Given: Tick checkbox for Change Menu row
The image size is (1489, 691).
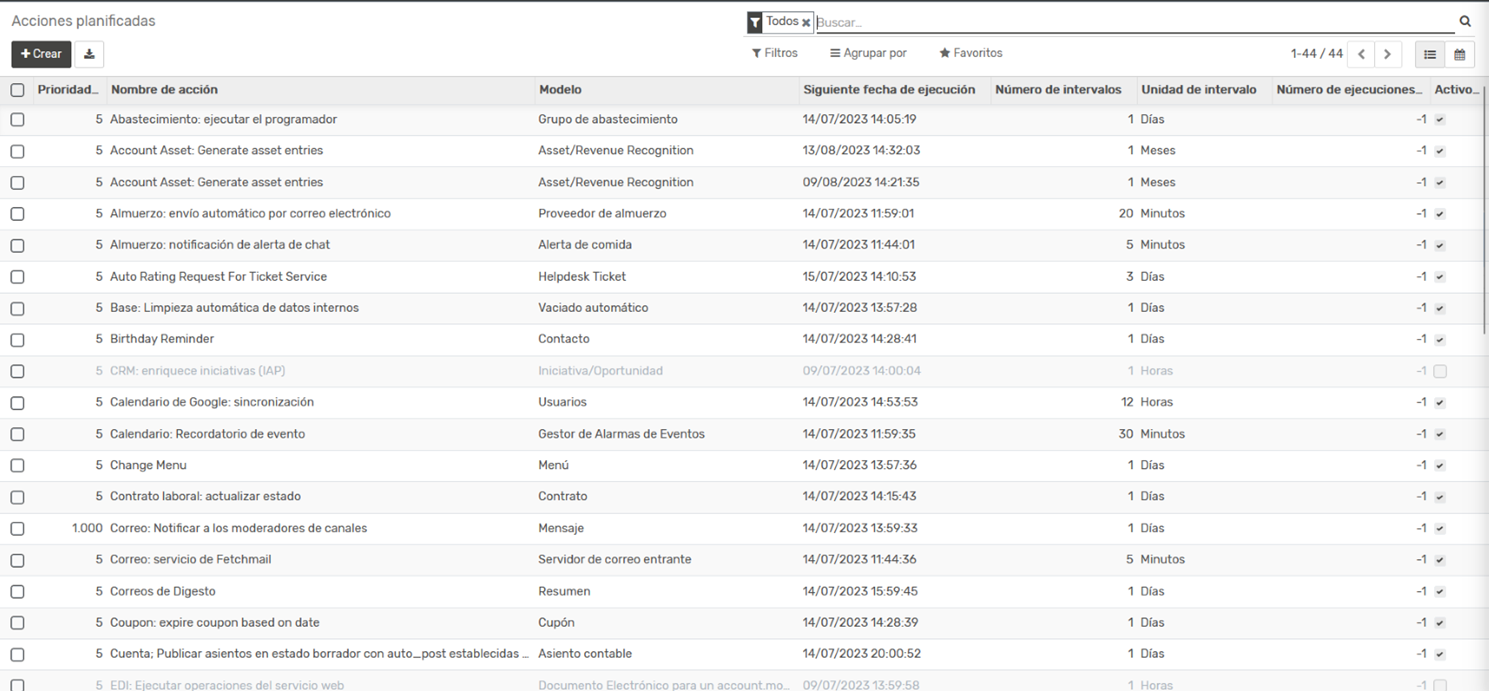Looking at the screenshot, I should (17, 466).
